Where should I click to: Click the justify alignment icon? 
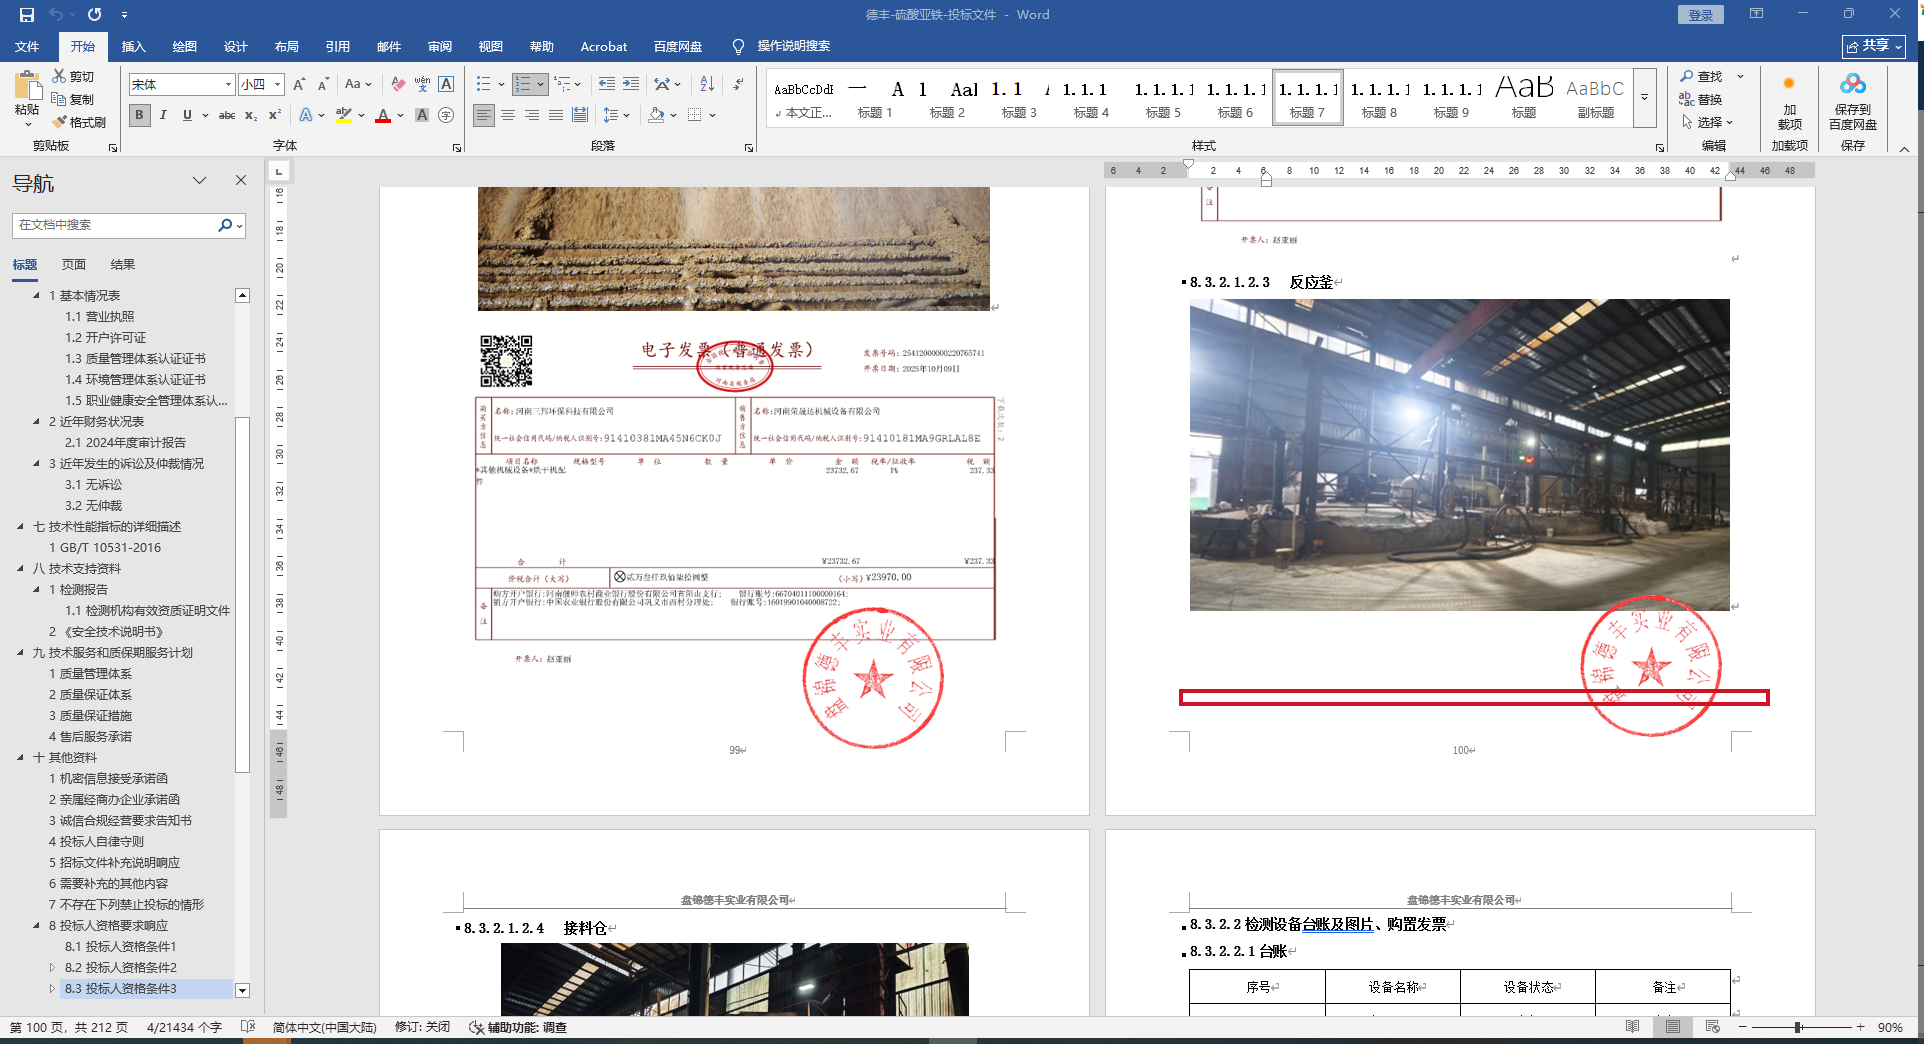click(556, 115)
